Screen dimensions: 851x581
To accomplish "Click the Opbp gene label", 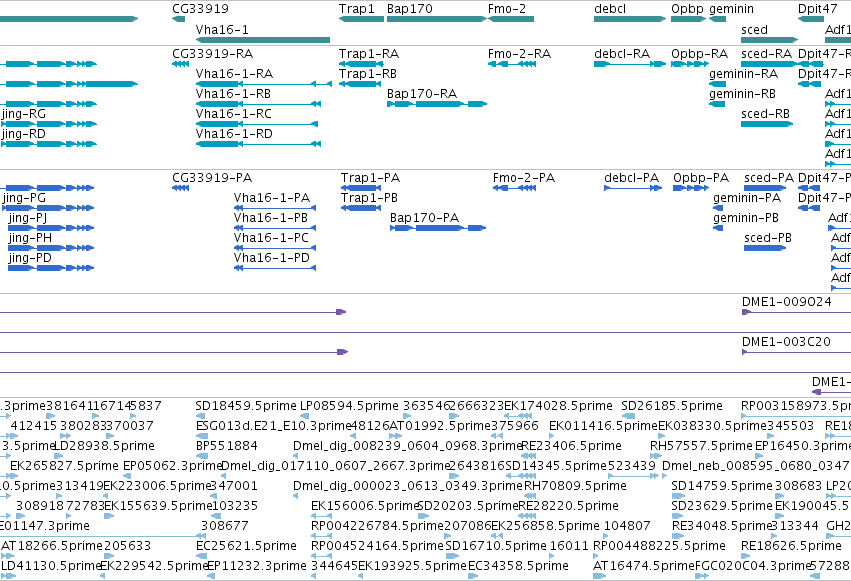I will click(687, 9).
